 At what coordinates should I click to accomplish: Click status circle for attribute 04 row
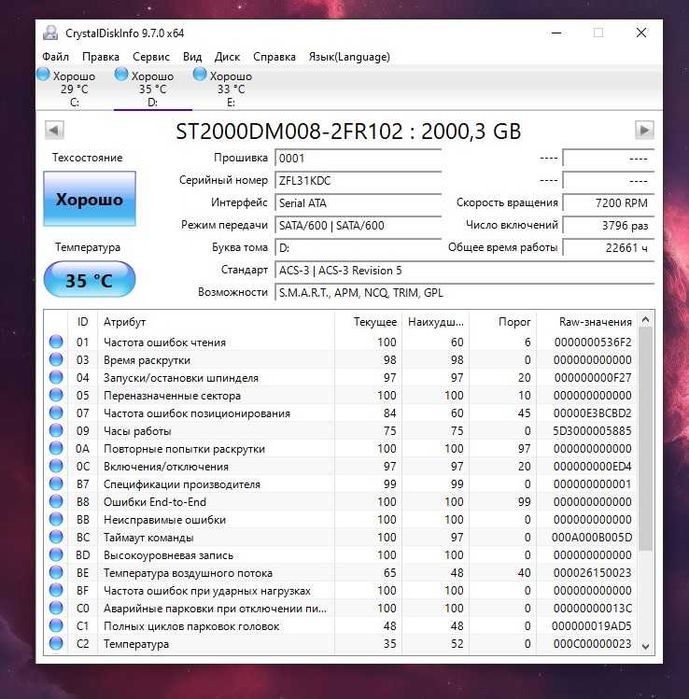[56, 377]
